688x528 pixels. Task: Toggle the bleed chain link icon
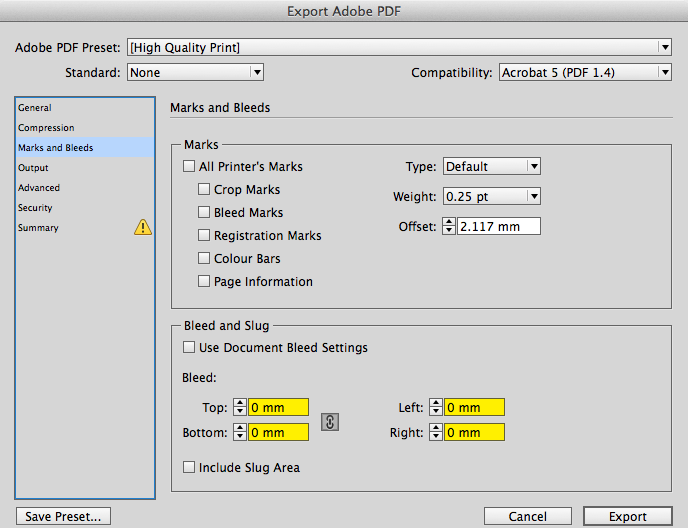(330, 422)
